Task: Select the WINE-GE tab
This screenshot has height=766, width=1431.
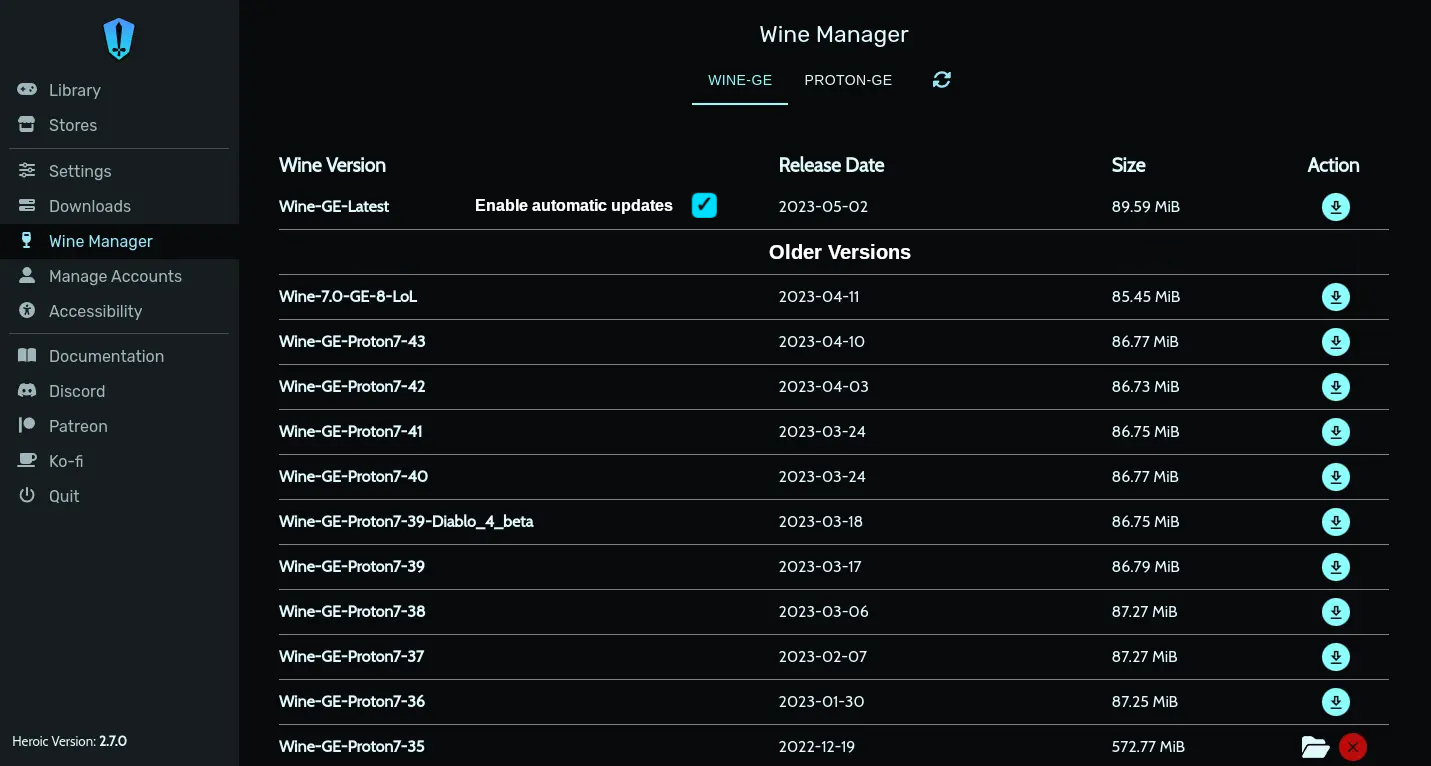Action: [x=739, y=80]
